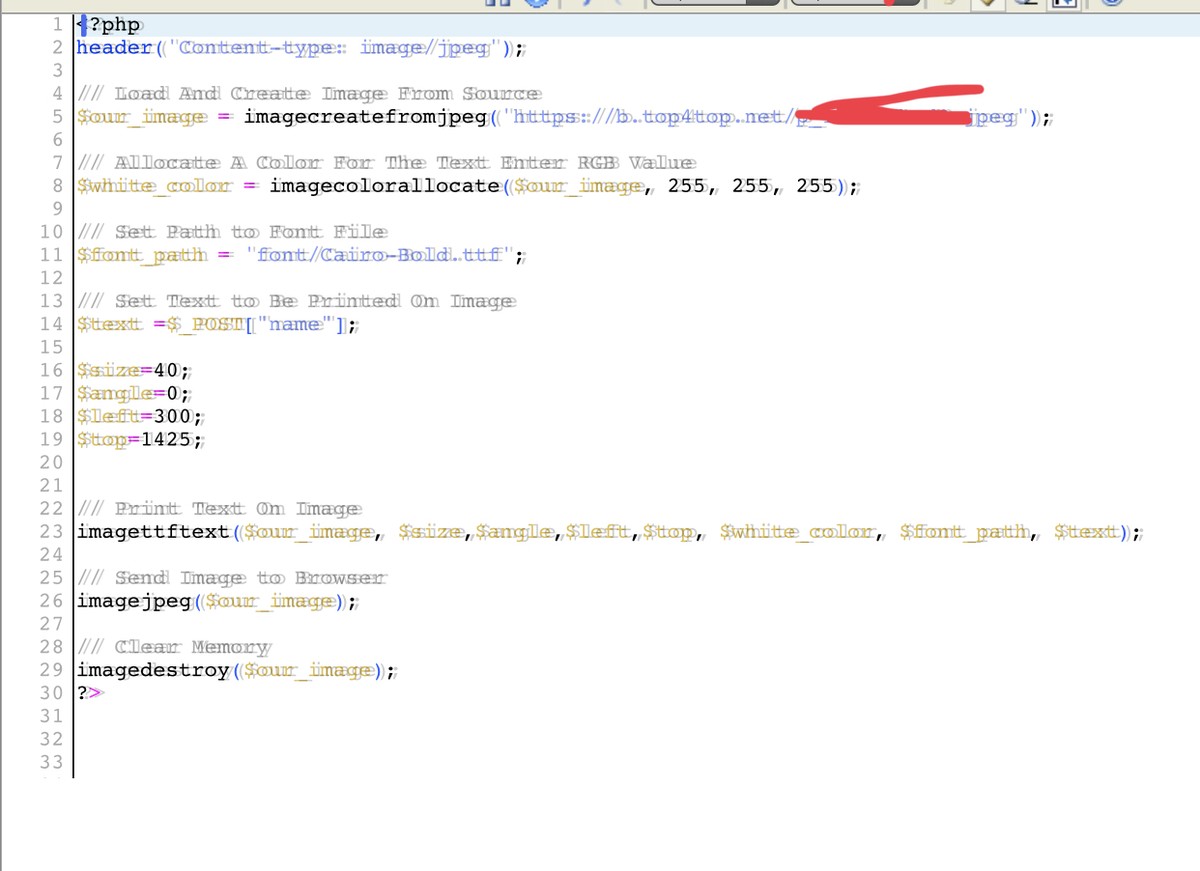Viewport: 1200px width, 871px height.
Task: Click the $left=300 statement
Action: point(142,415)
